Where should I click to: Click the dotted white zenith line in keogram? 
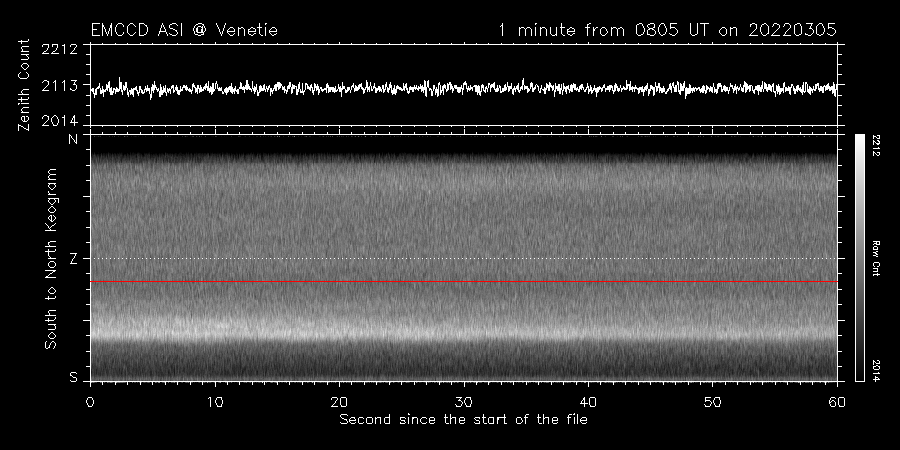[x=464, y=258]
